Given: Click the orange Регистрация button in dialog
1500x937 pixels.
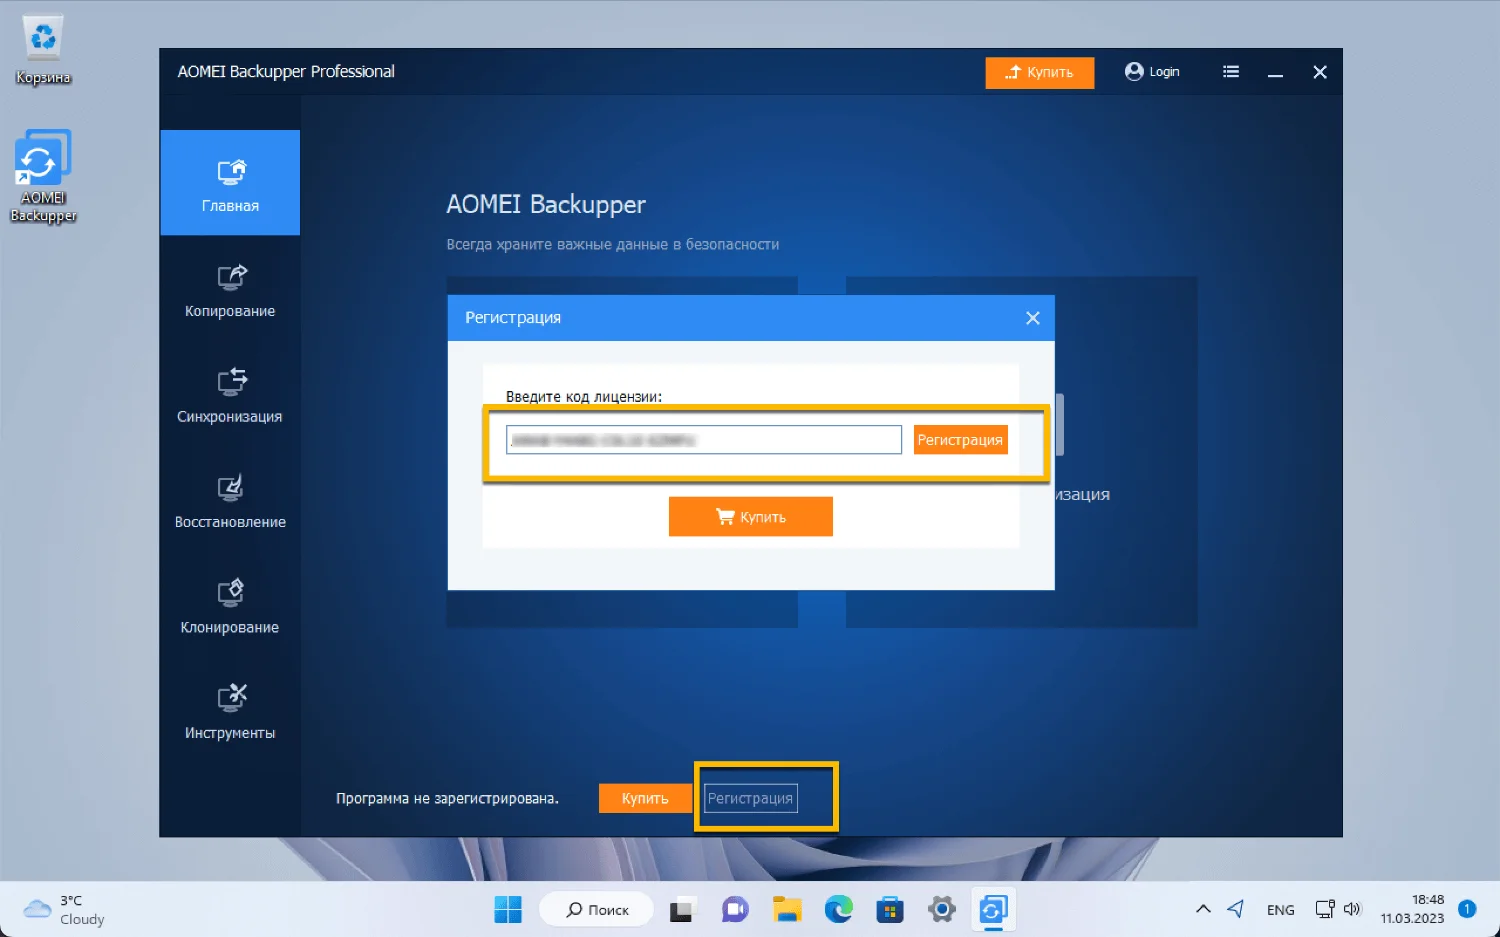Looking at the screenshot, I should (x=960, y=440).
